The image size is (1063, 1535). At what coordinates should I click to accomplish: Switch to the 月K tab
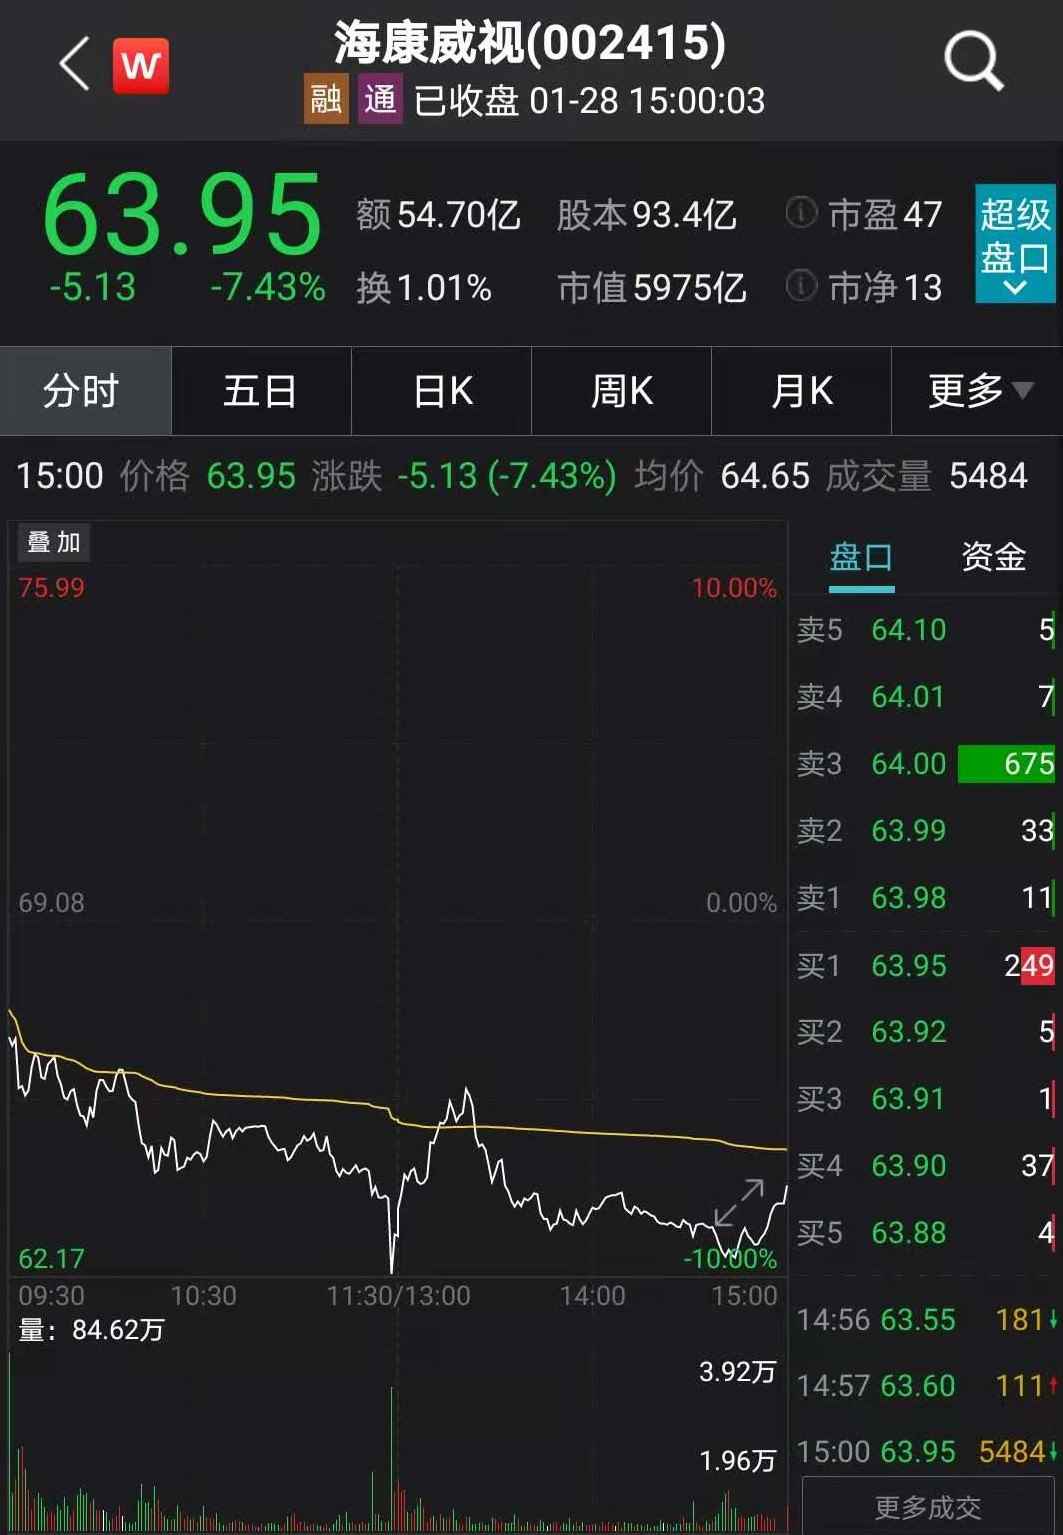coord(801,391)
